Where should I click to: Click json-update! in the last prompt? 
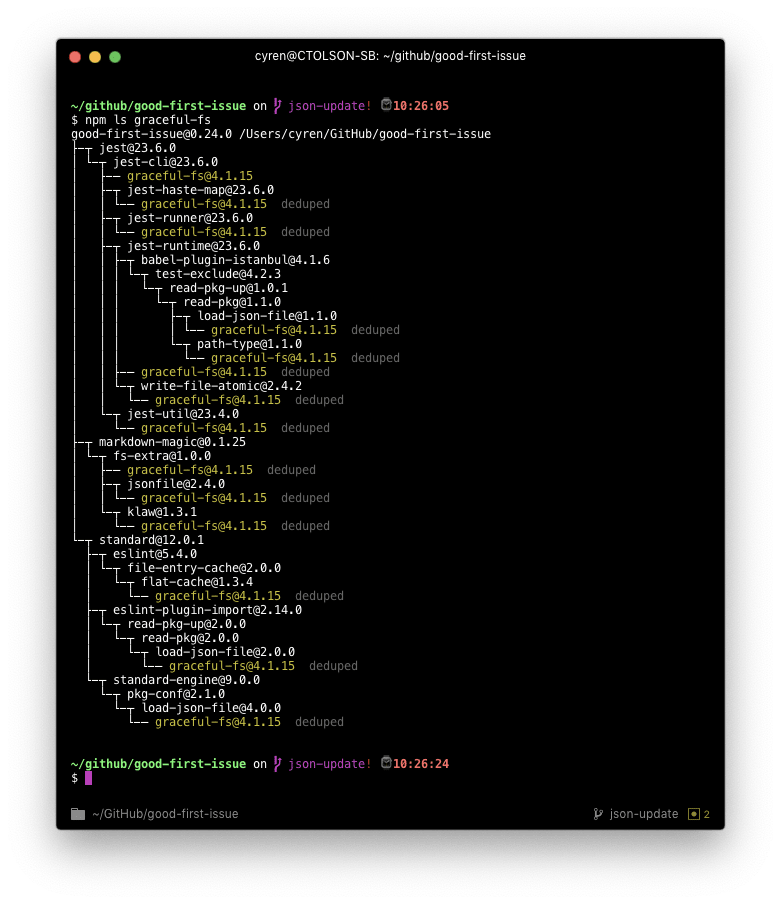coord(330,763)
